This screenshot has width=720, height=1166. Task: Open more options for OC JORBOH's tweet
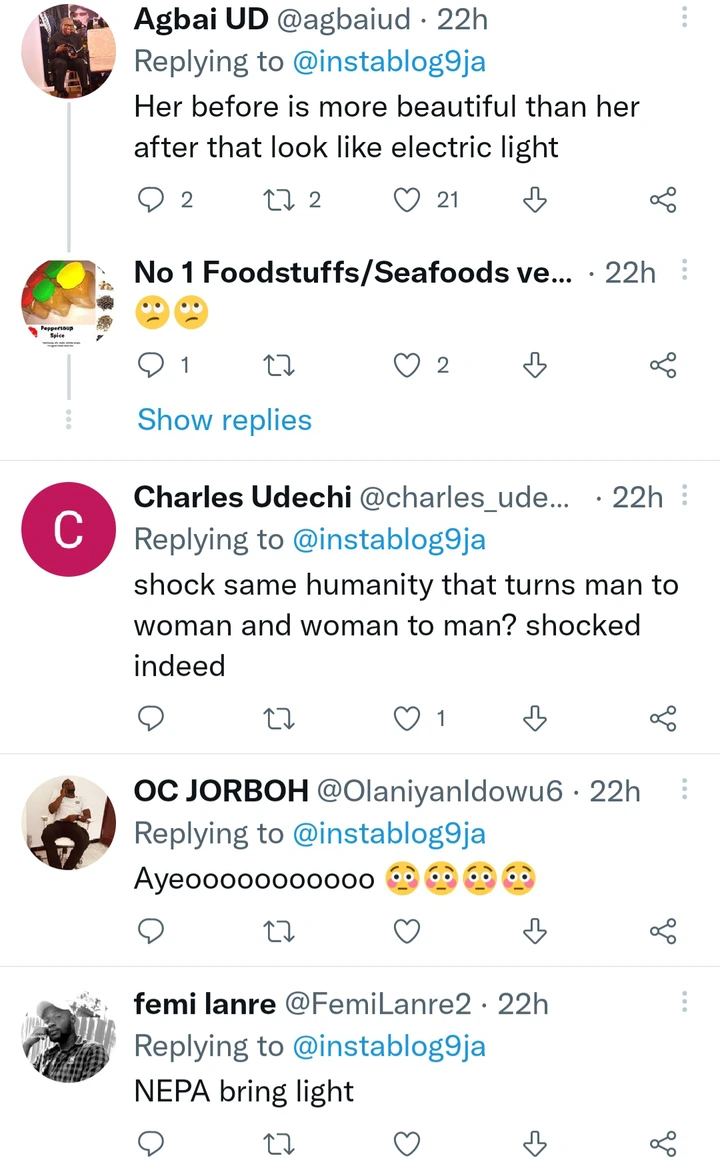click(x=685, y=791)
